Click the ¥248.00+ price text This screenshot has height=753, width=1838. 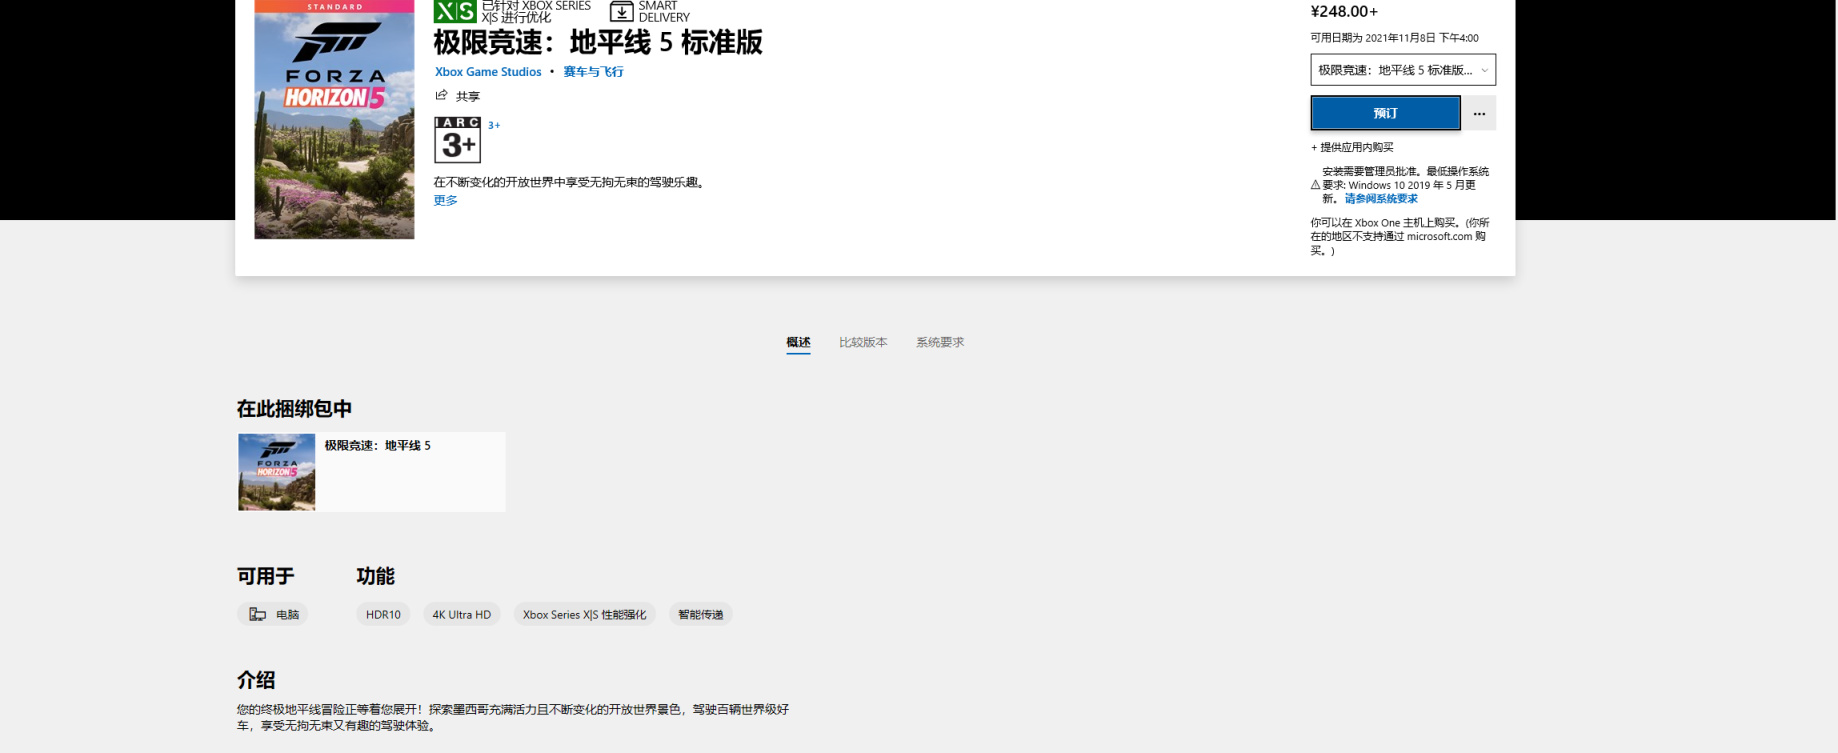coord(1344,12)
